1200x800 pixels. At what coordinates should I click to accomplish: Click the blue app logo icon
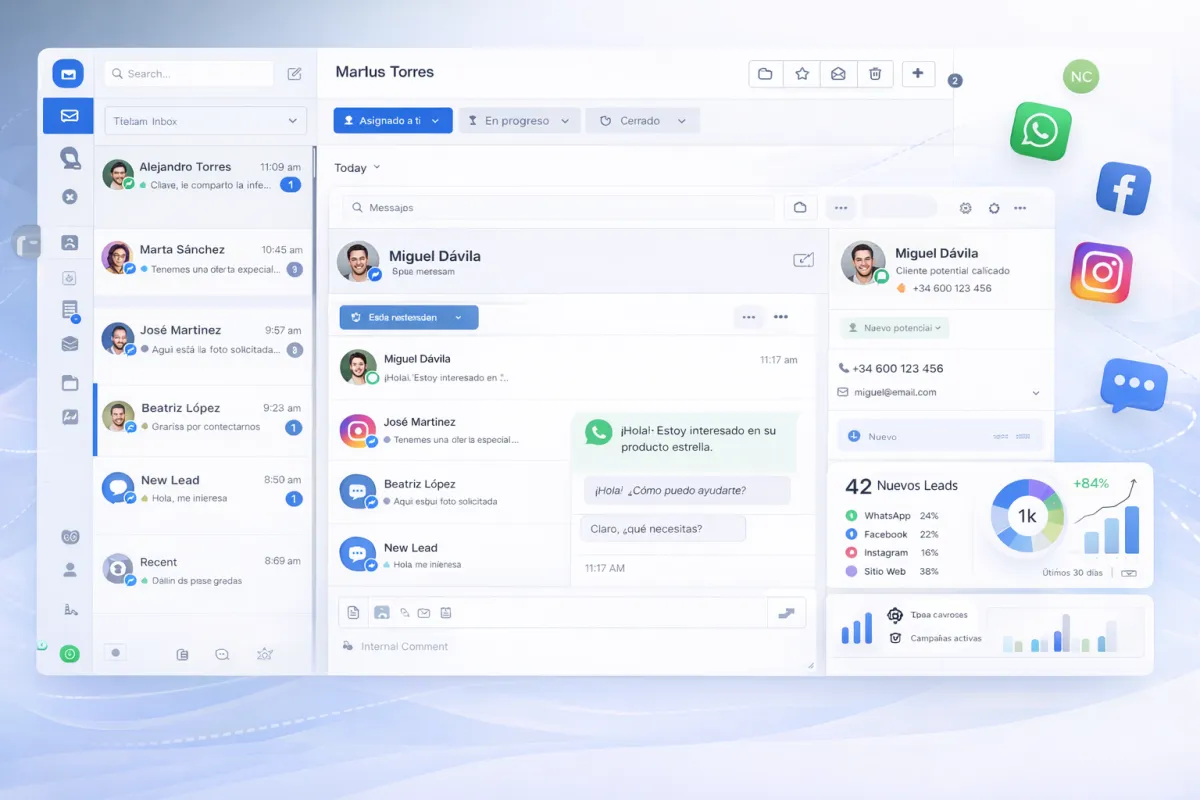pos(68,74)
